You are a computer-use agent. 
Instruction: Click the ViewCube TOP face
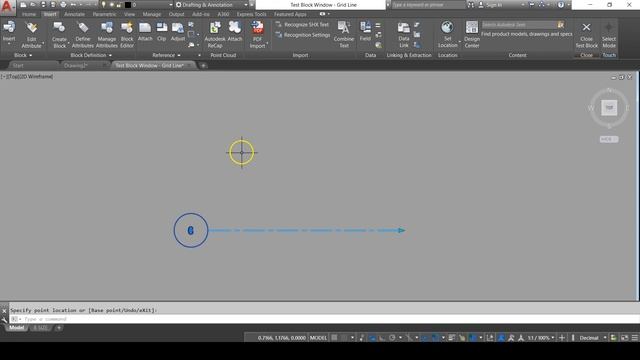click(x=609, y=107)
